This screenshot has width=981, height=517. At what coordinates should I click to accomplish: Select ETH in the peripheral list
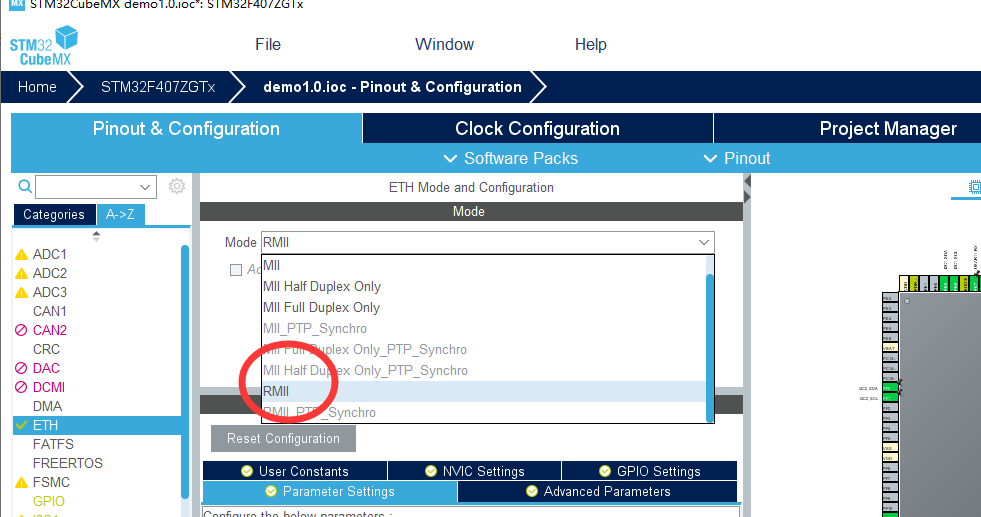tap(97, 425)
